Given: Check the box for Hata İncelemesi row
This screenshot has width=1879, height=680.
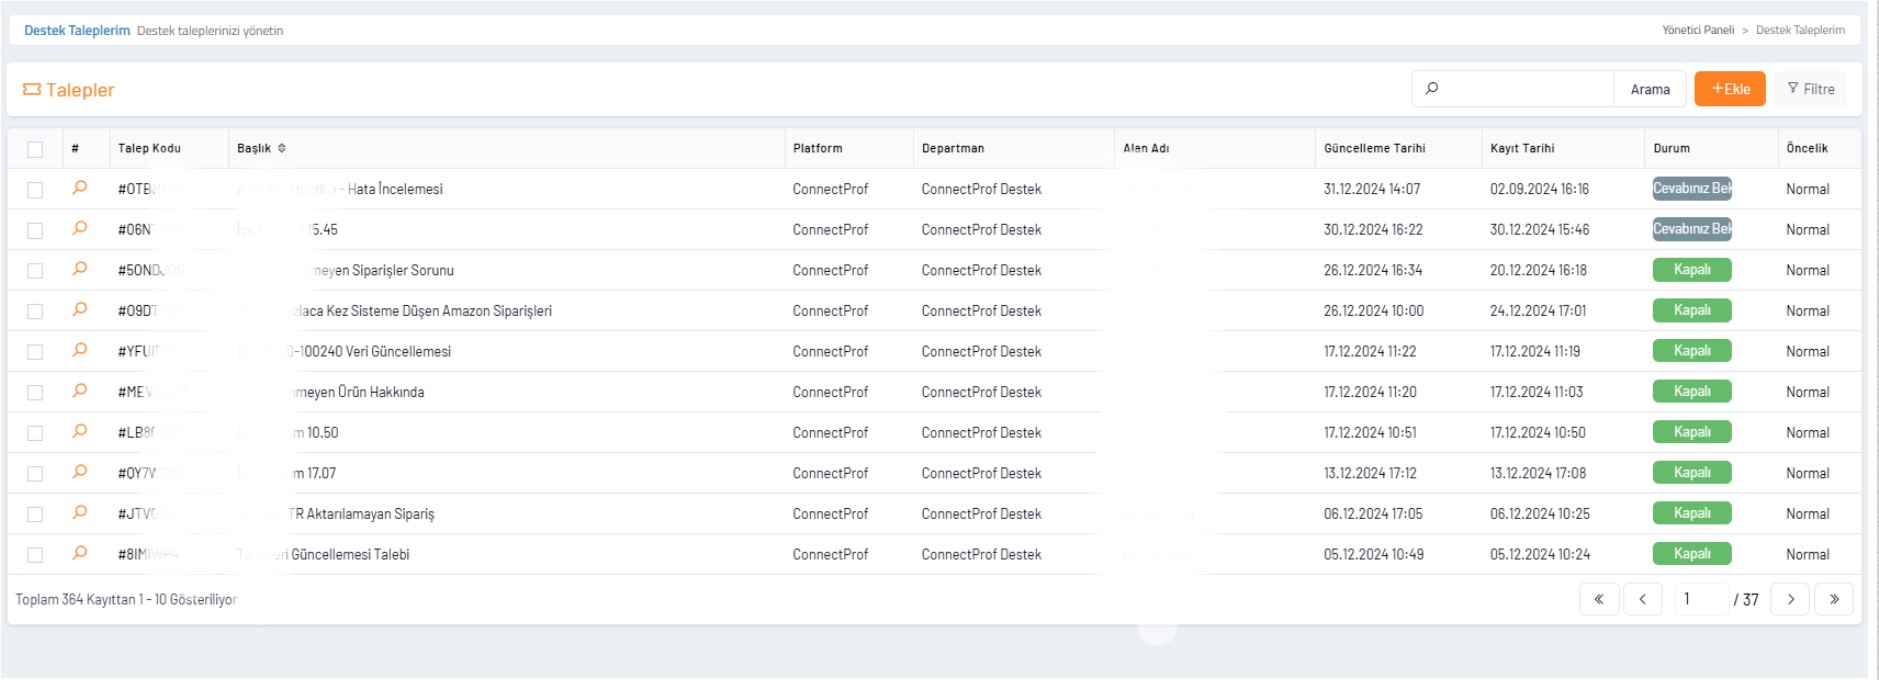Looking at the screenshot, I should [x=35, y=190].
